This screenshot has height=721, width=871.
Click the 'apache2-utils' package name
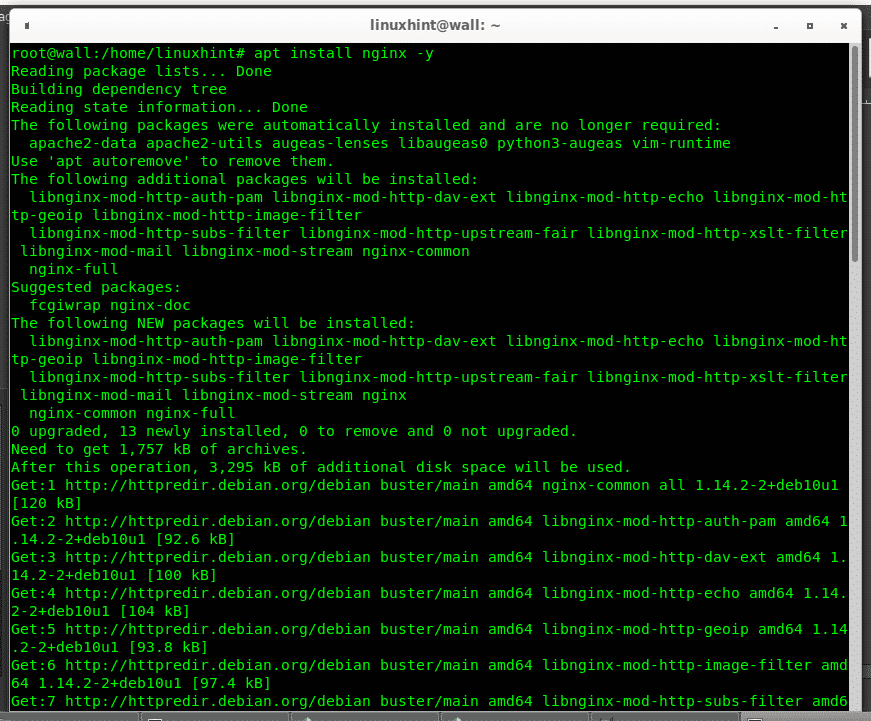(204, 143)
